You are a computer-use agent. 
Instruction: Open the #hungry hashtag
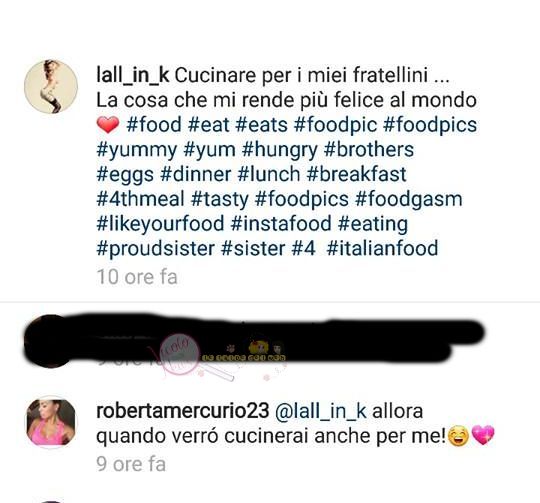[x=280, y=150]
